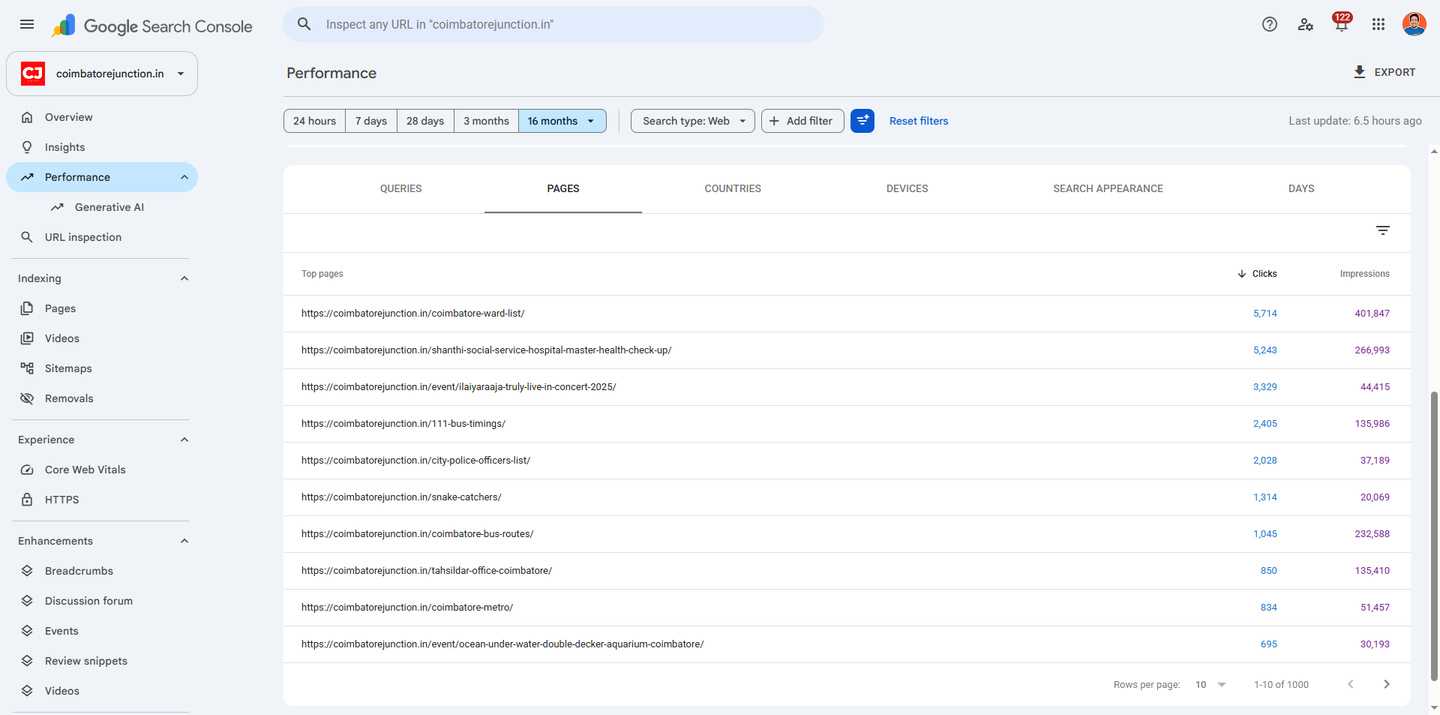The height and width of the screenshot is (715, 1440).
Task: Click the search magnifier icon in URL bar
Action: pos(305,24)
